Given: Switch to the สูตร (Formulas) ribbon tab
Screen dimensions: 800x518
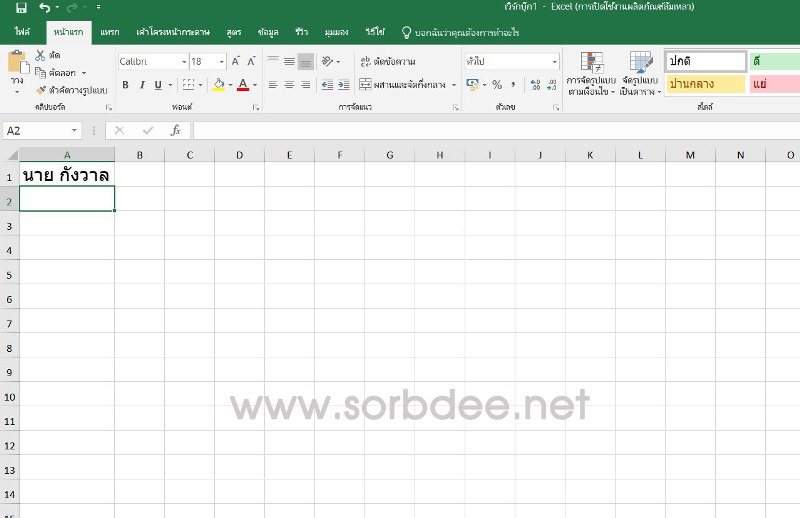Looking at the screenshot, I should click(x=234, y=33).
